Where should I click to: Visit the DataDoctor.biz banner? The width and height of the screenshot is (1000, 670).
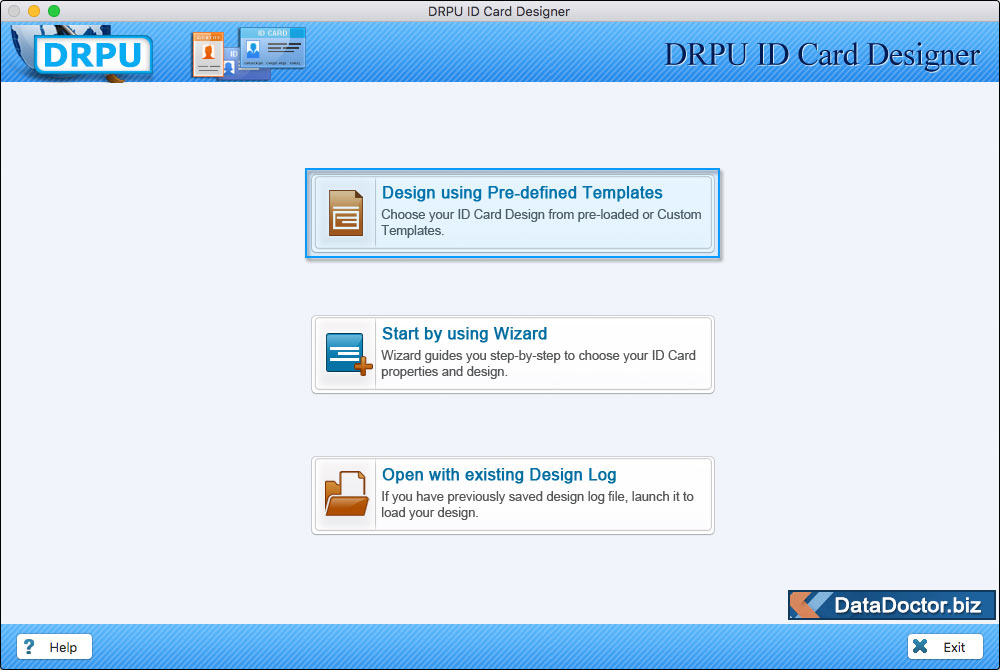click(x=892, y=605)
